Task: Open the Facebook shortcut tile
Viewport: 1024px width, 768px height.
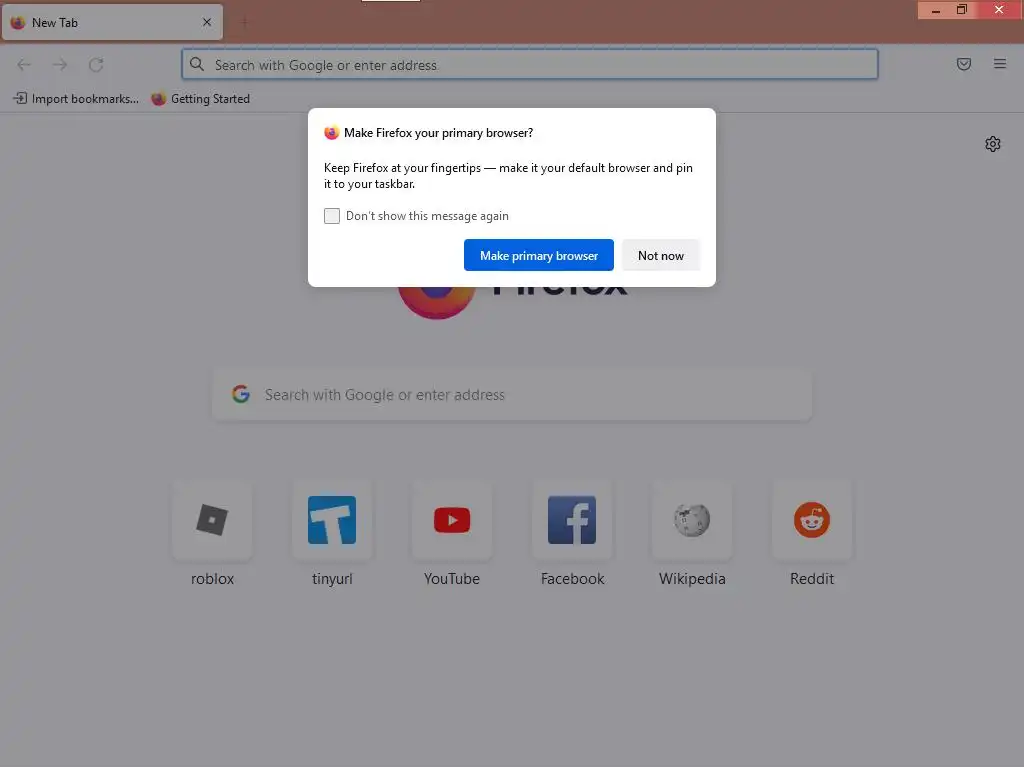Action: [572, 520]
